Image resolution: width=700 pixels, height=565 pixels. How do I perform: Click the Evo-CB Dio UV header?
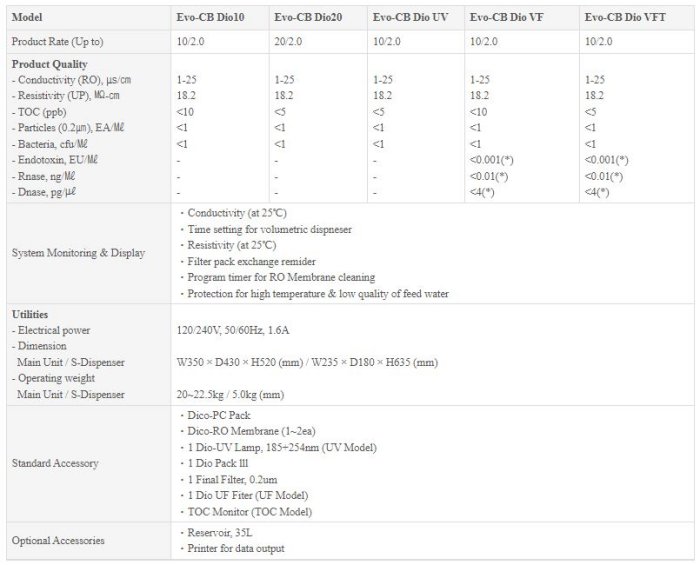(410, 17)
